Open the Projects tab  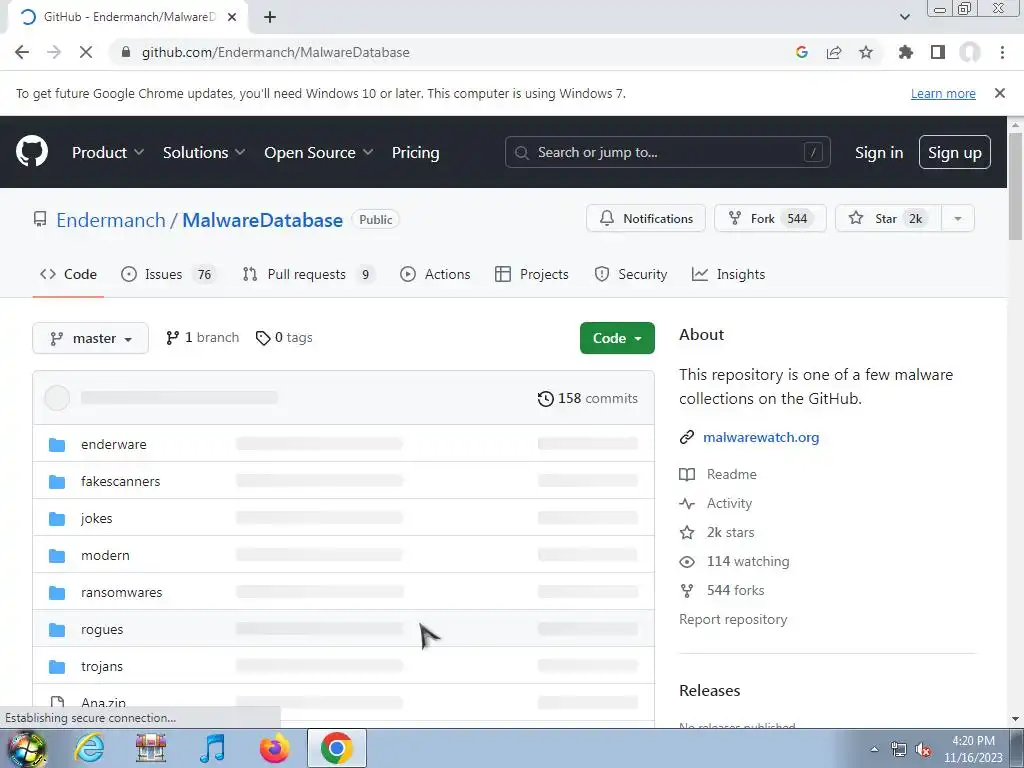(532, 274)
